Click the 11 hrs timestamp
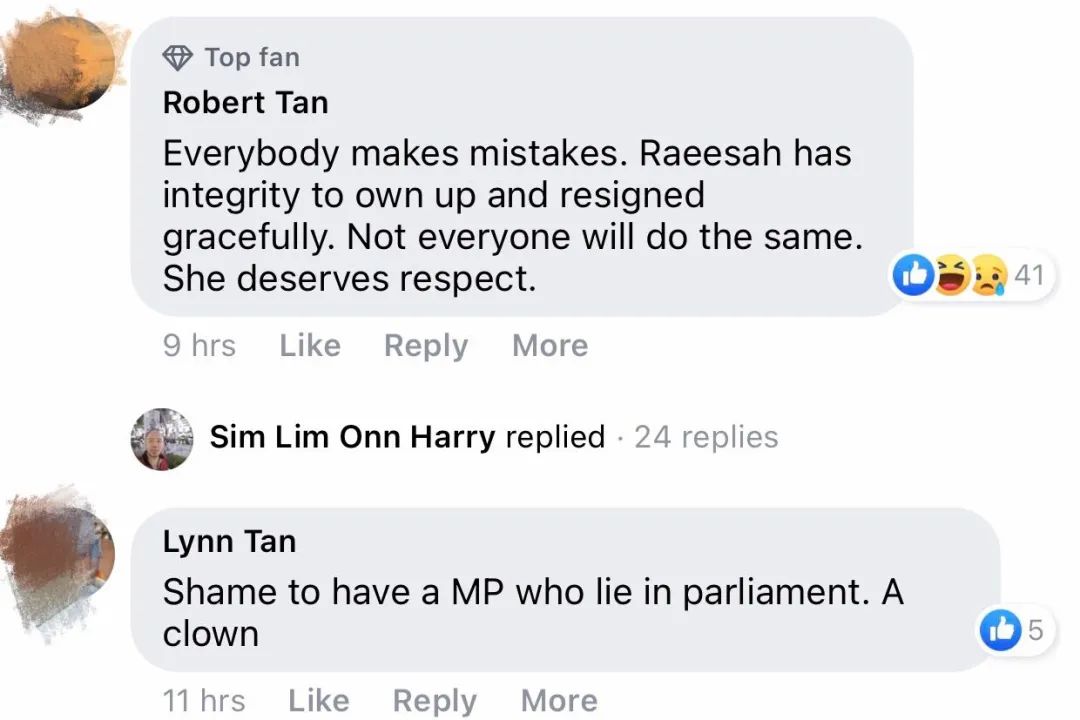 203,701
